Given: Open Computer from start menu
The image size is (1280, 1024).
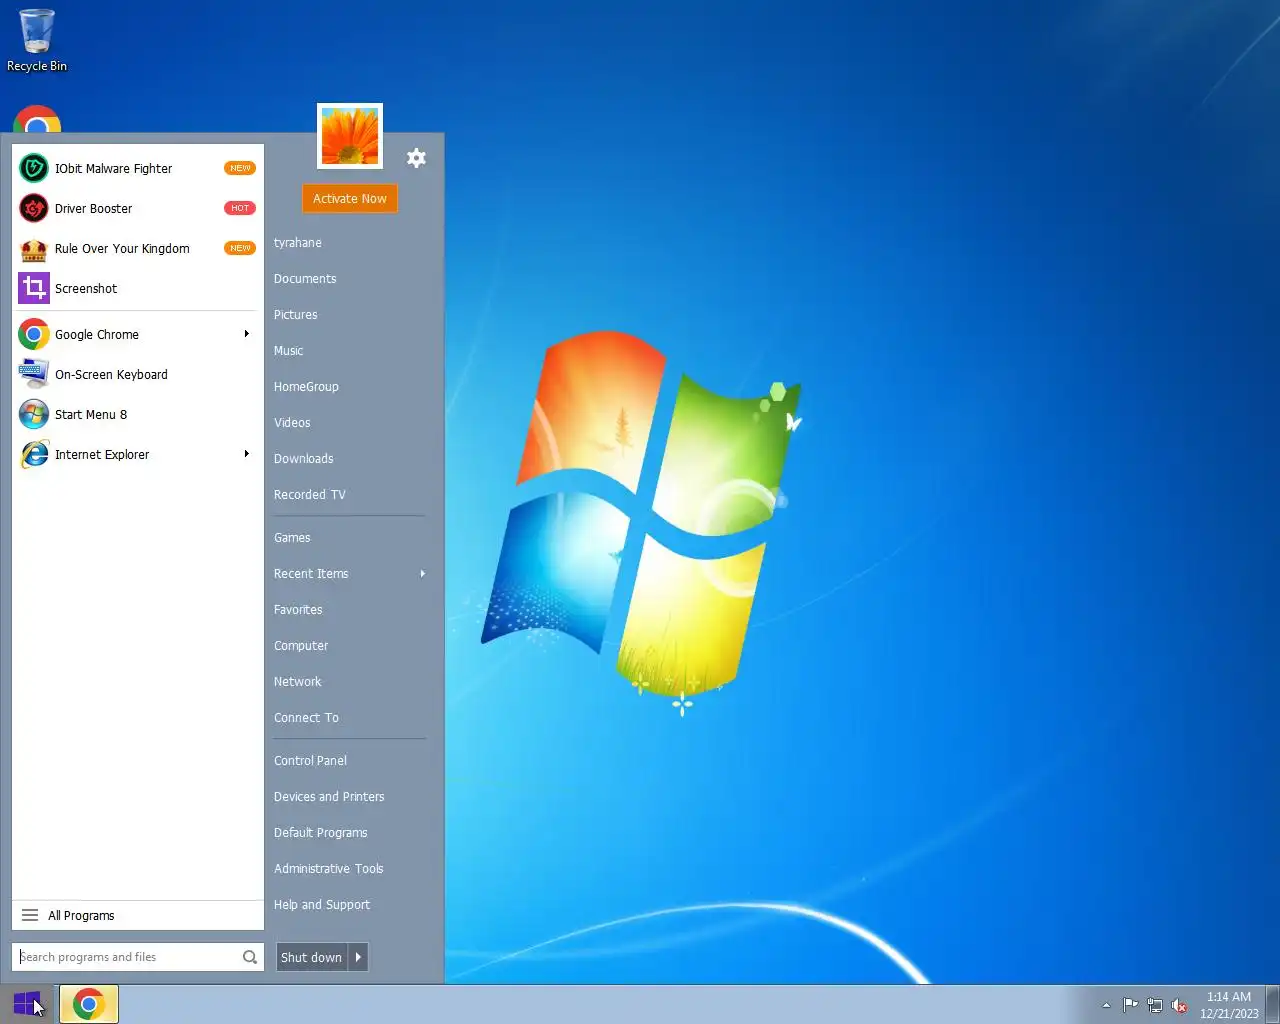Looking at the screenshot, I should 301,646.
